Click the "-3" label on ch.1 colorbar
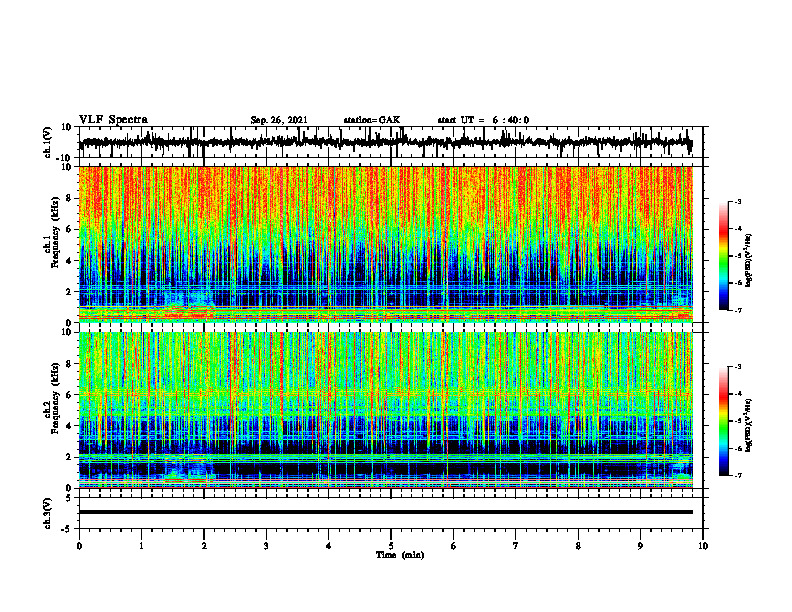 click(738, 202)
